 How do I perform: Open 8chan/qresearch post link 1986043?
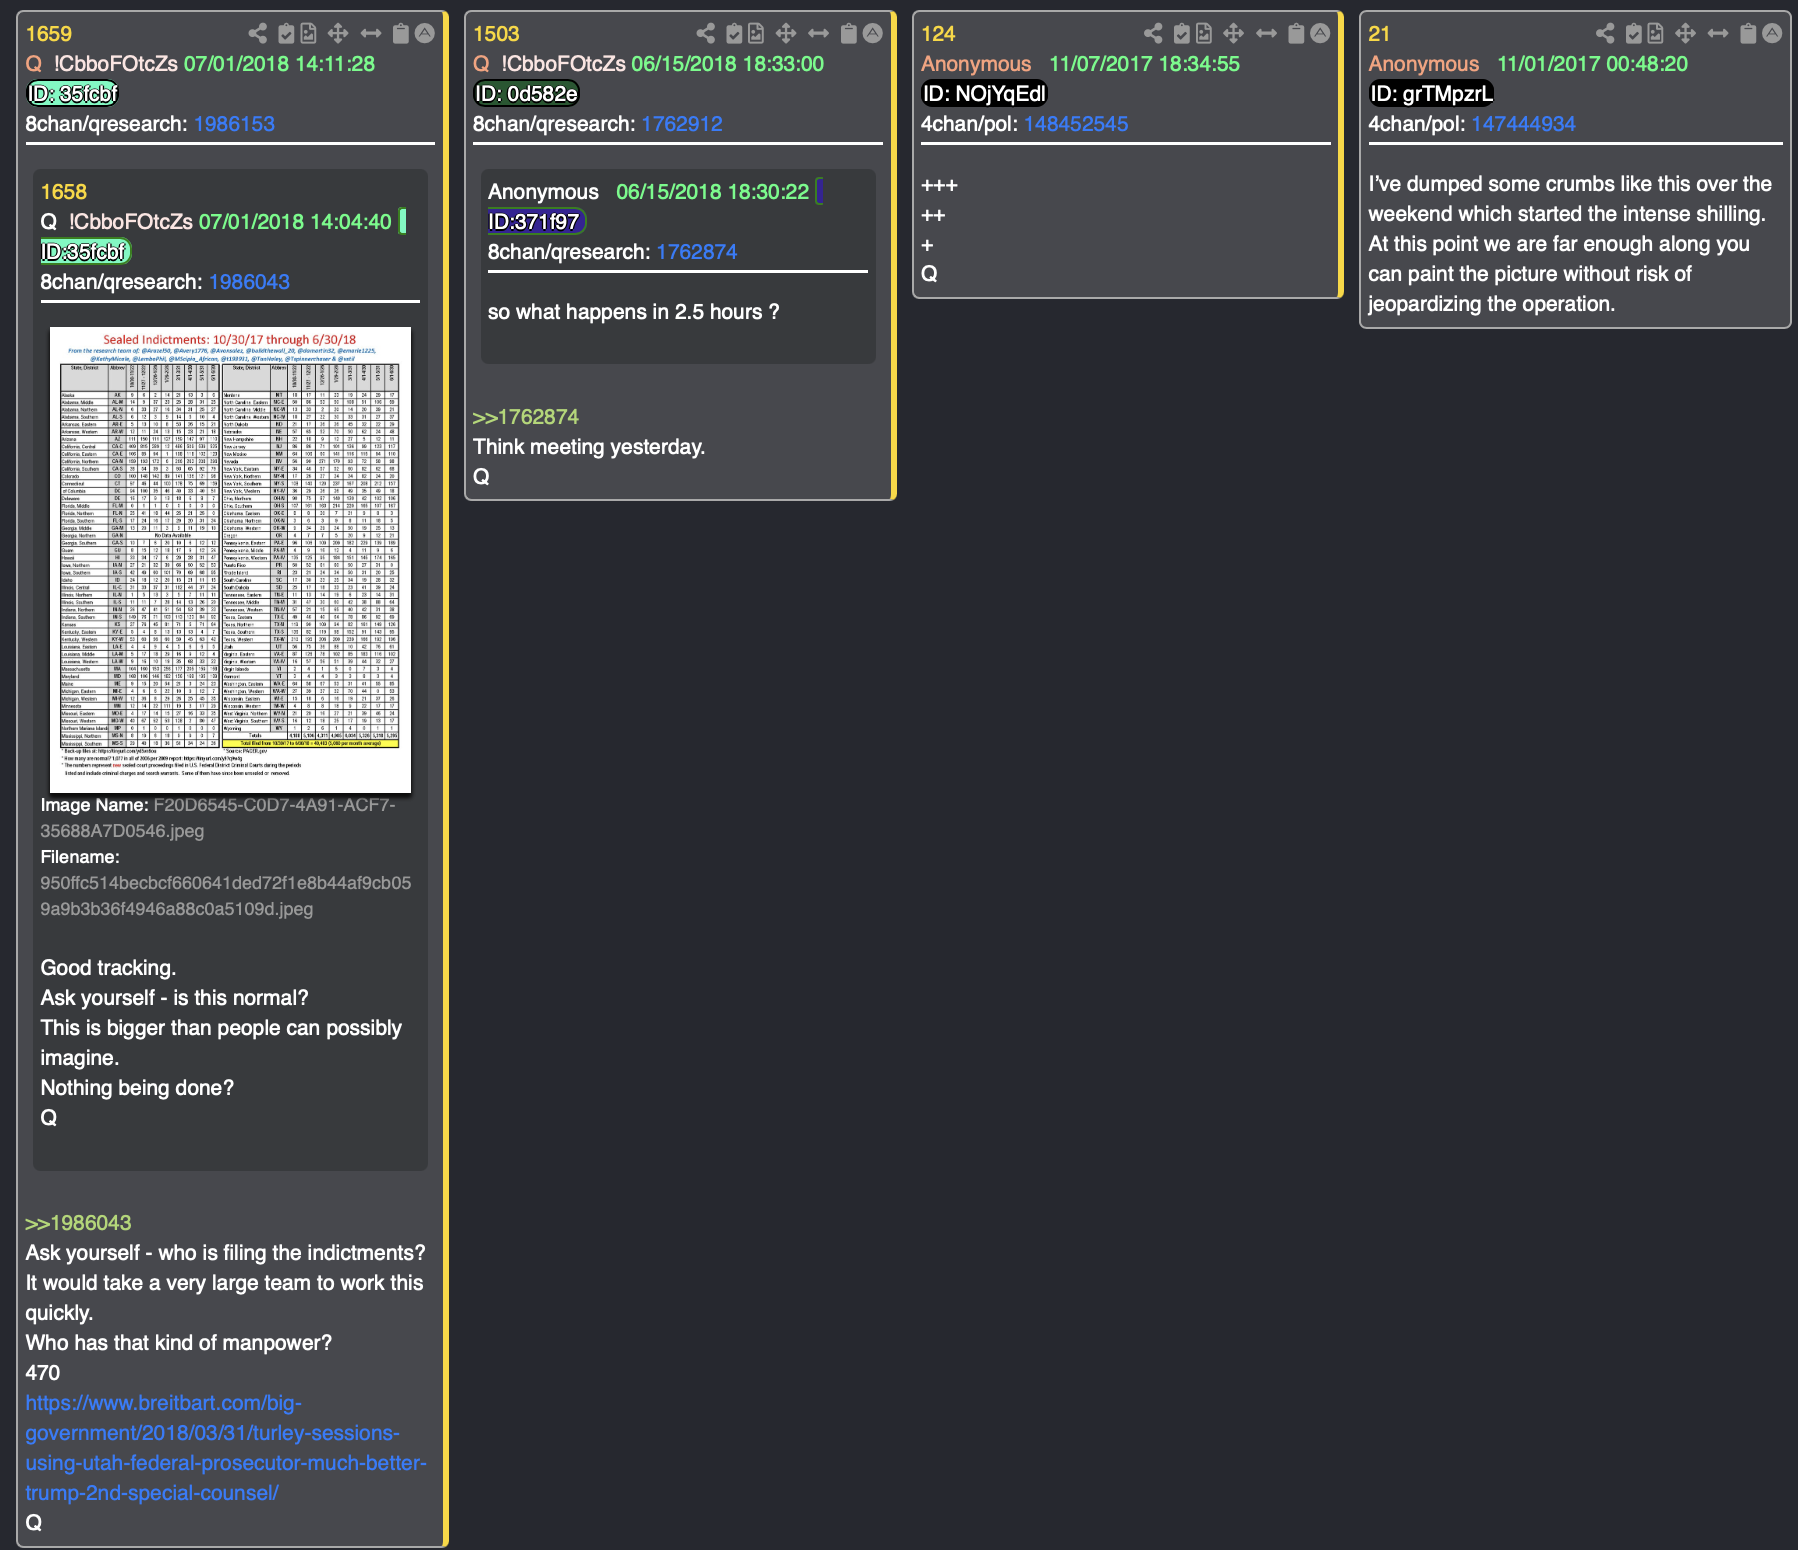249,282
